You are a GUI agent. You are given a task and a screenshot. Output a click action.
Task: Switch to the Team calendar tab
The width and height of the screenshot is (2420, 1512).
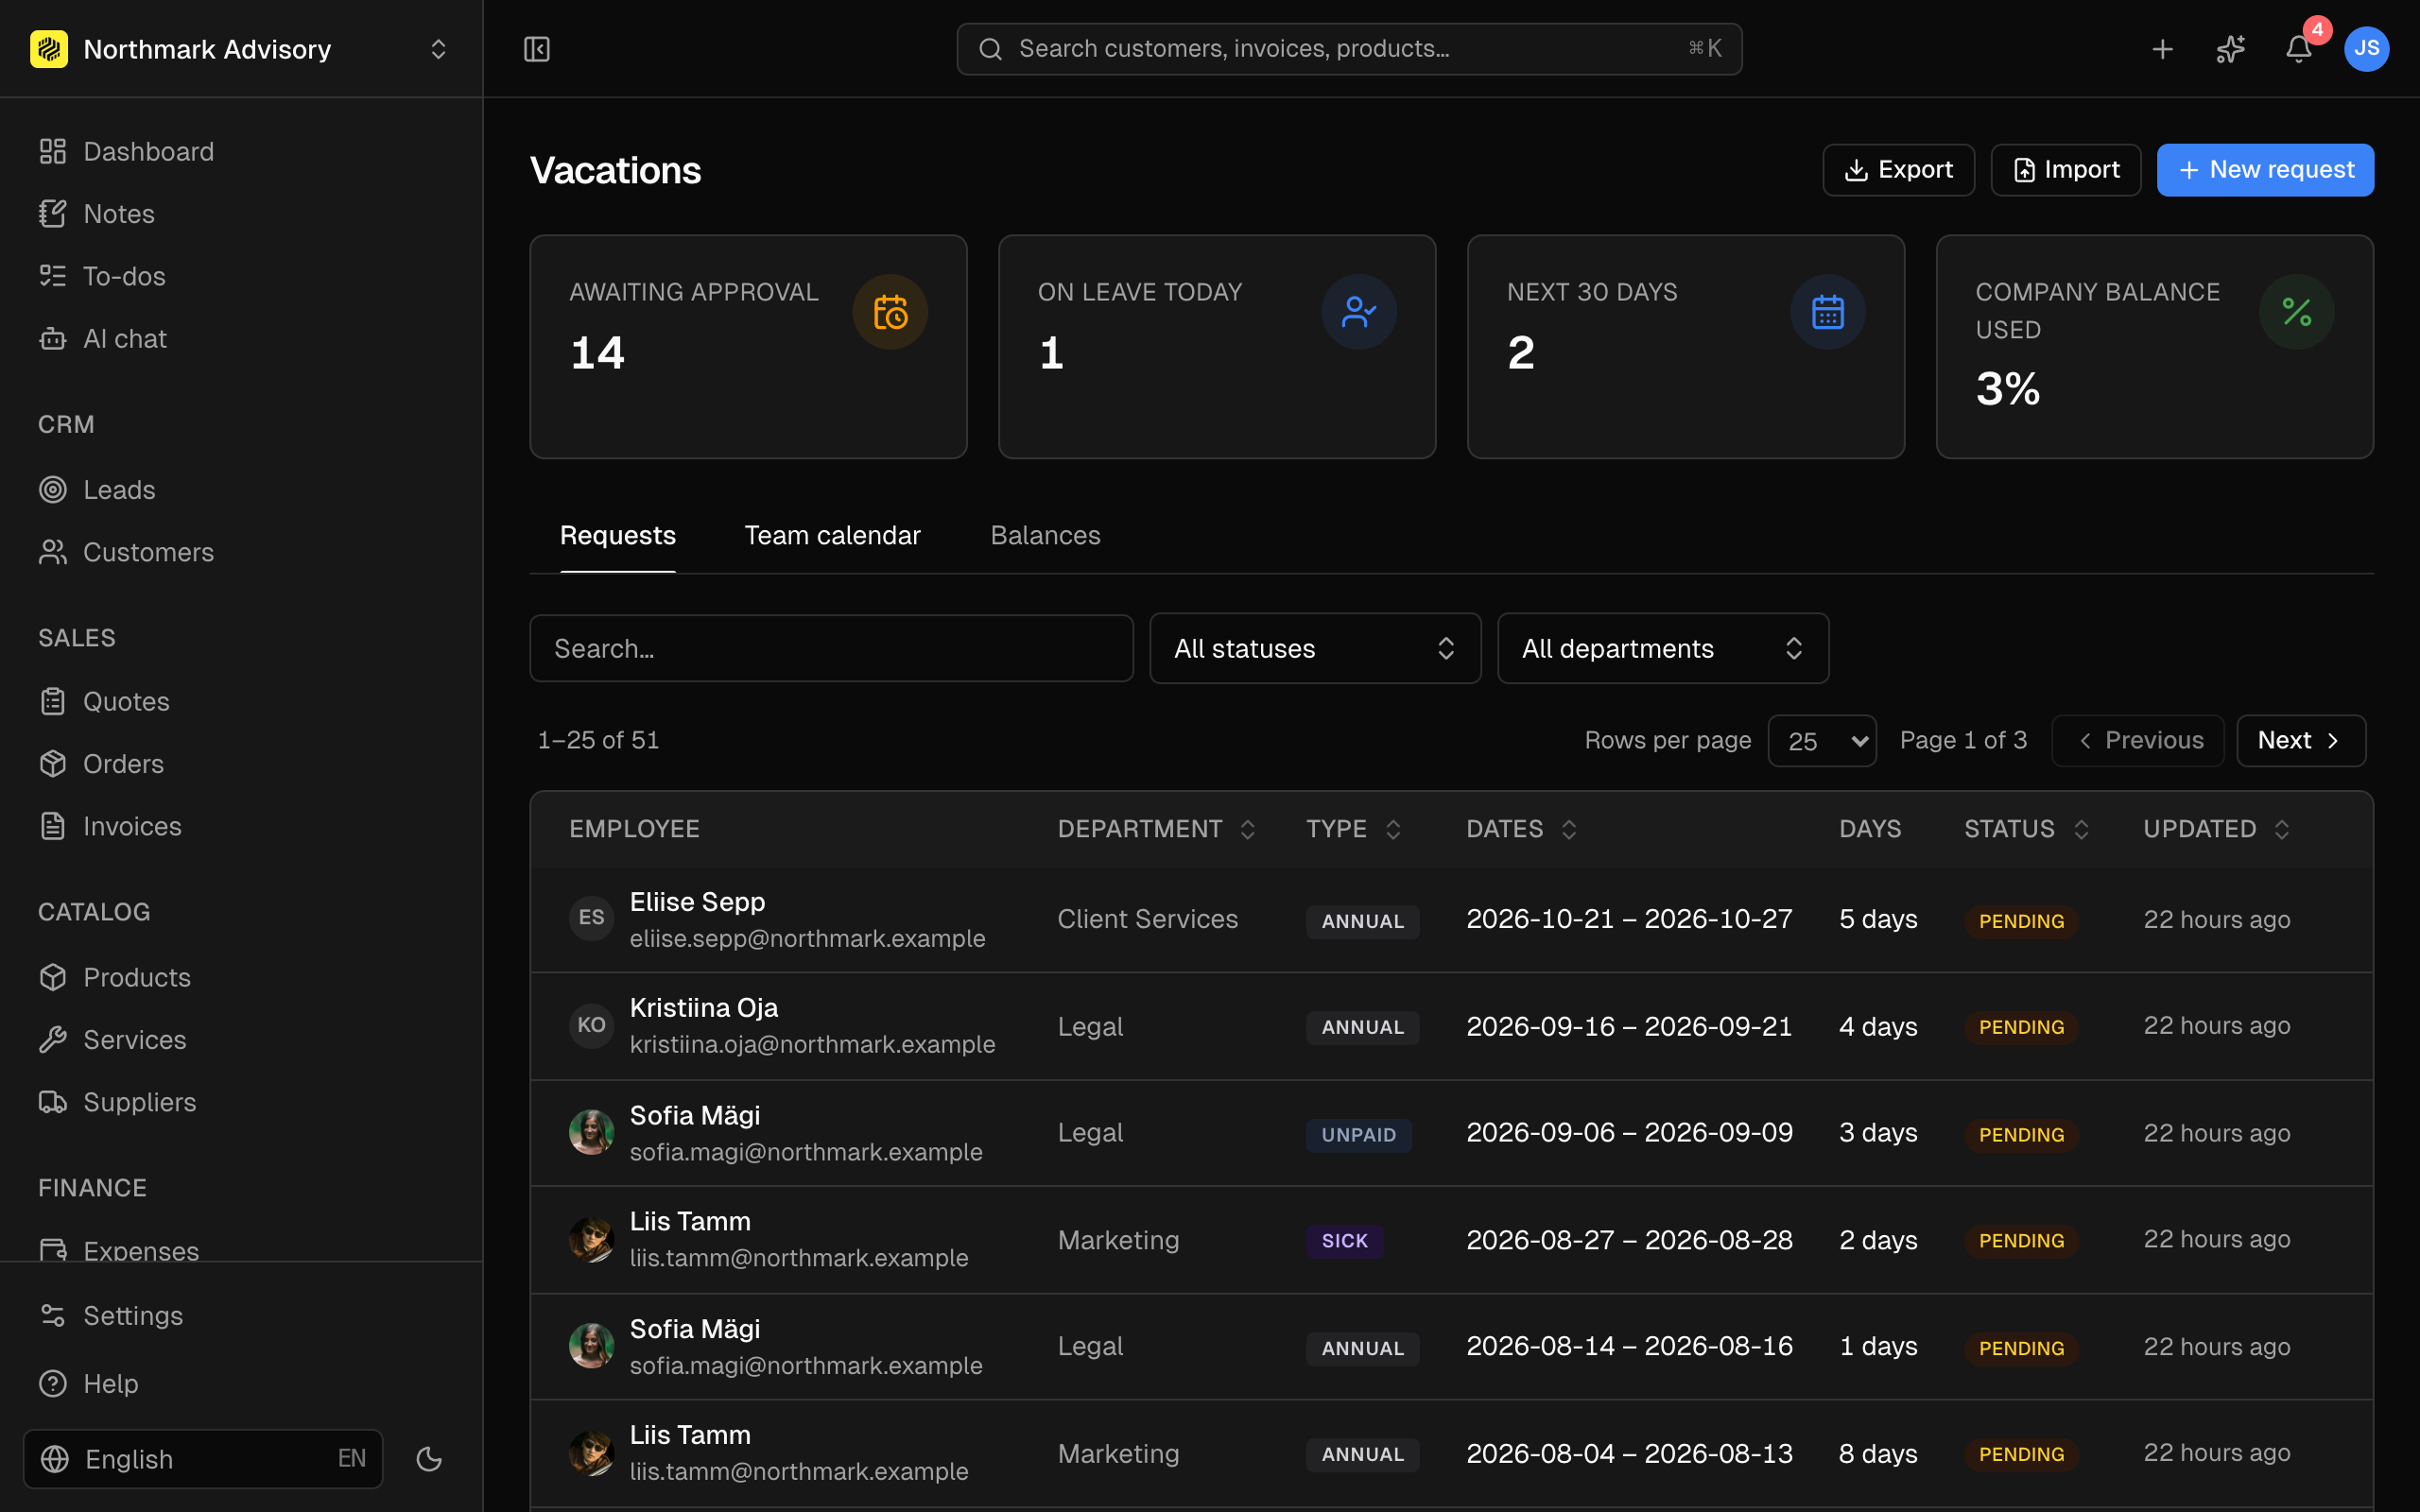tap(832, 536)
